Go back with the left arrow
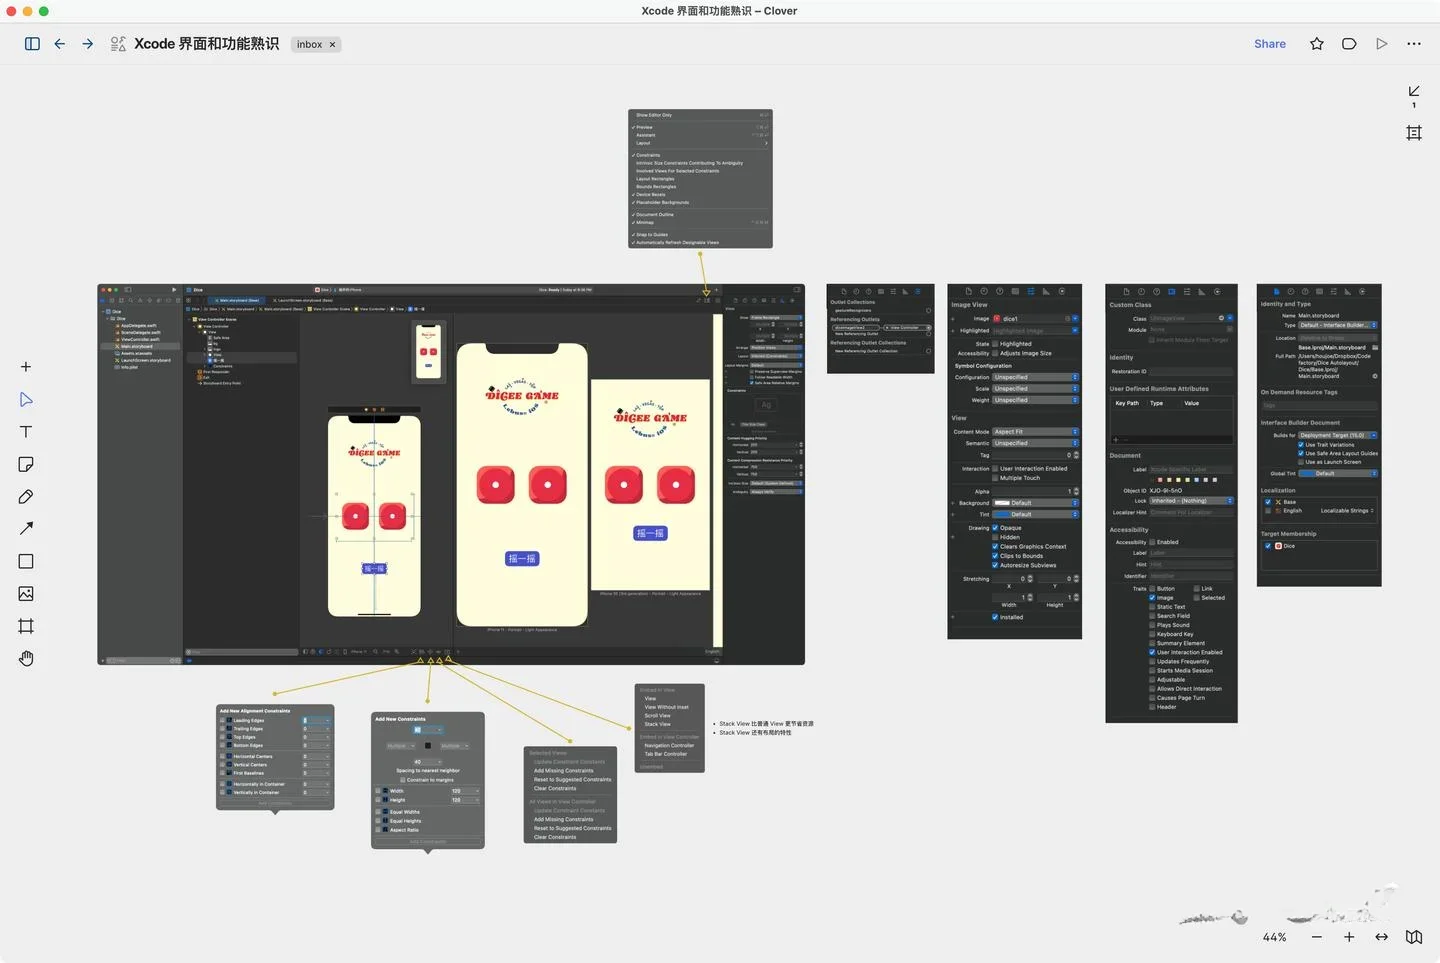1440x963 pixels. (x=60, y=44)
